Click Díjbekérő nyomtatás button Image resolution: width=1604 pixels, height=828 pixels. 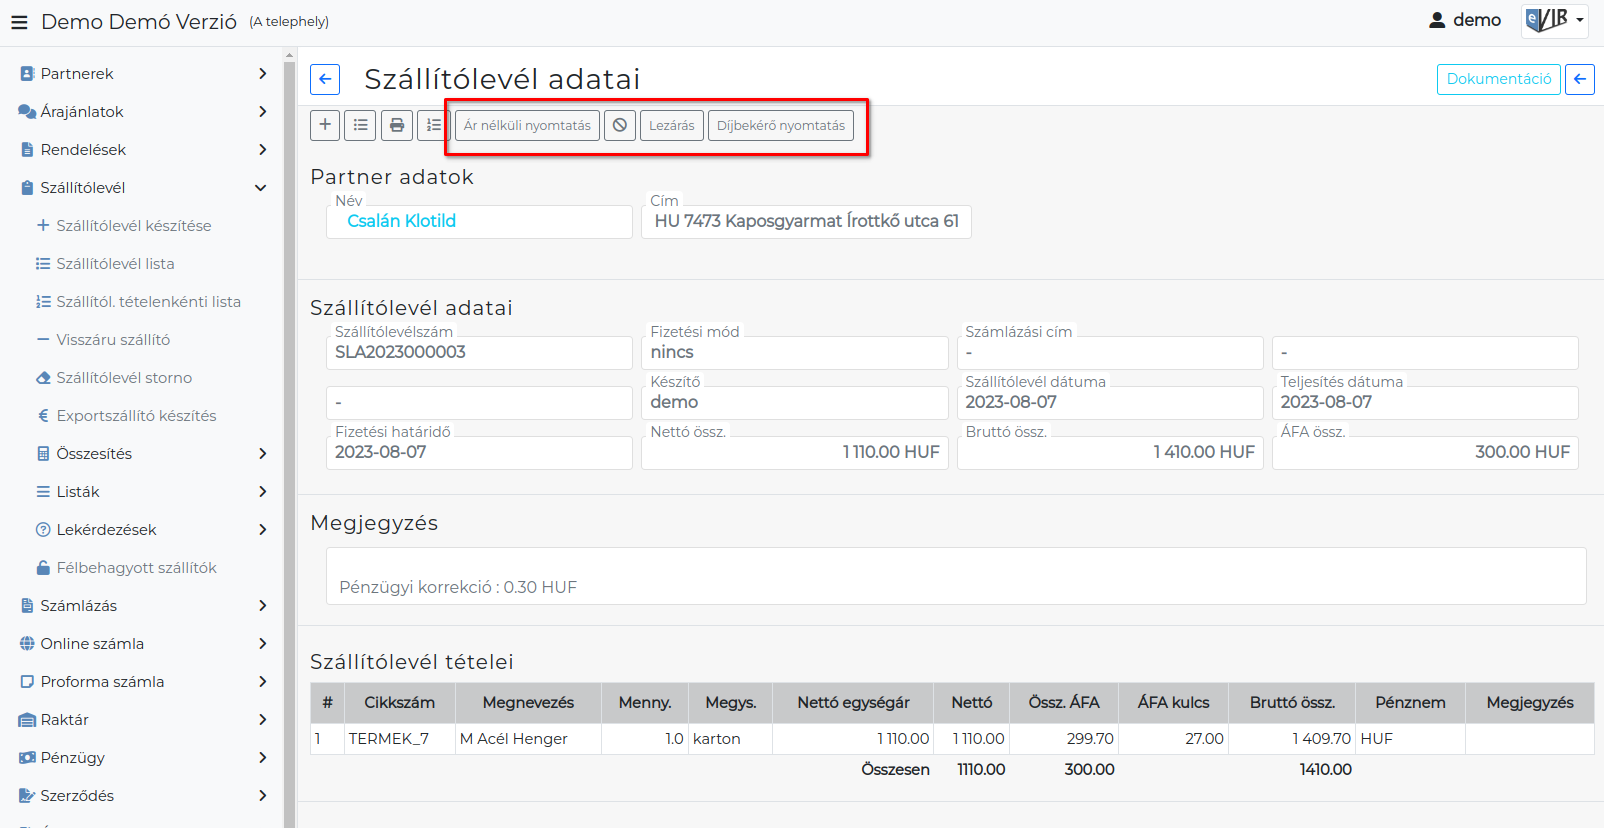781,125
